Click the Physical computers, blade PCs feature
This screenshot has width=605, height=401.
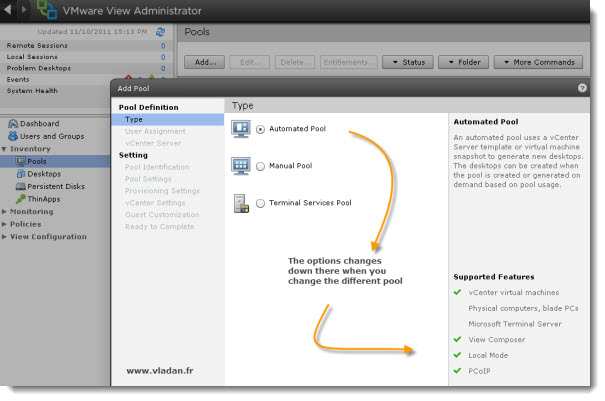click(523, 308)
